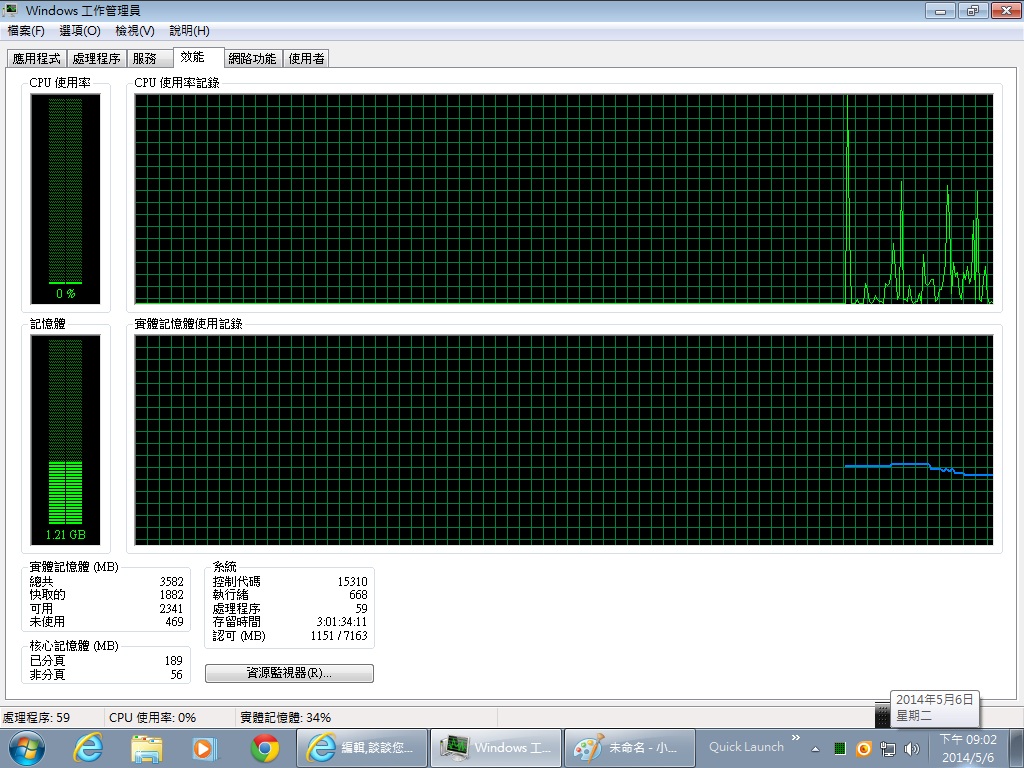Click status bar text 實體記憶體: 34%

285,718
